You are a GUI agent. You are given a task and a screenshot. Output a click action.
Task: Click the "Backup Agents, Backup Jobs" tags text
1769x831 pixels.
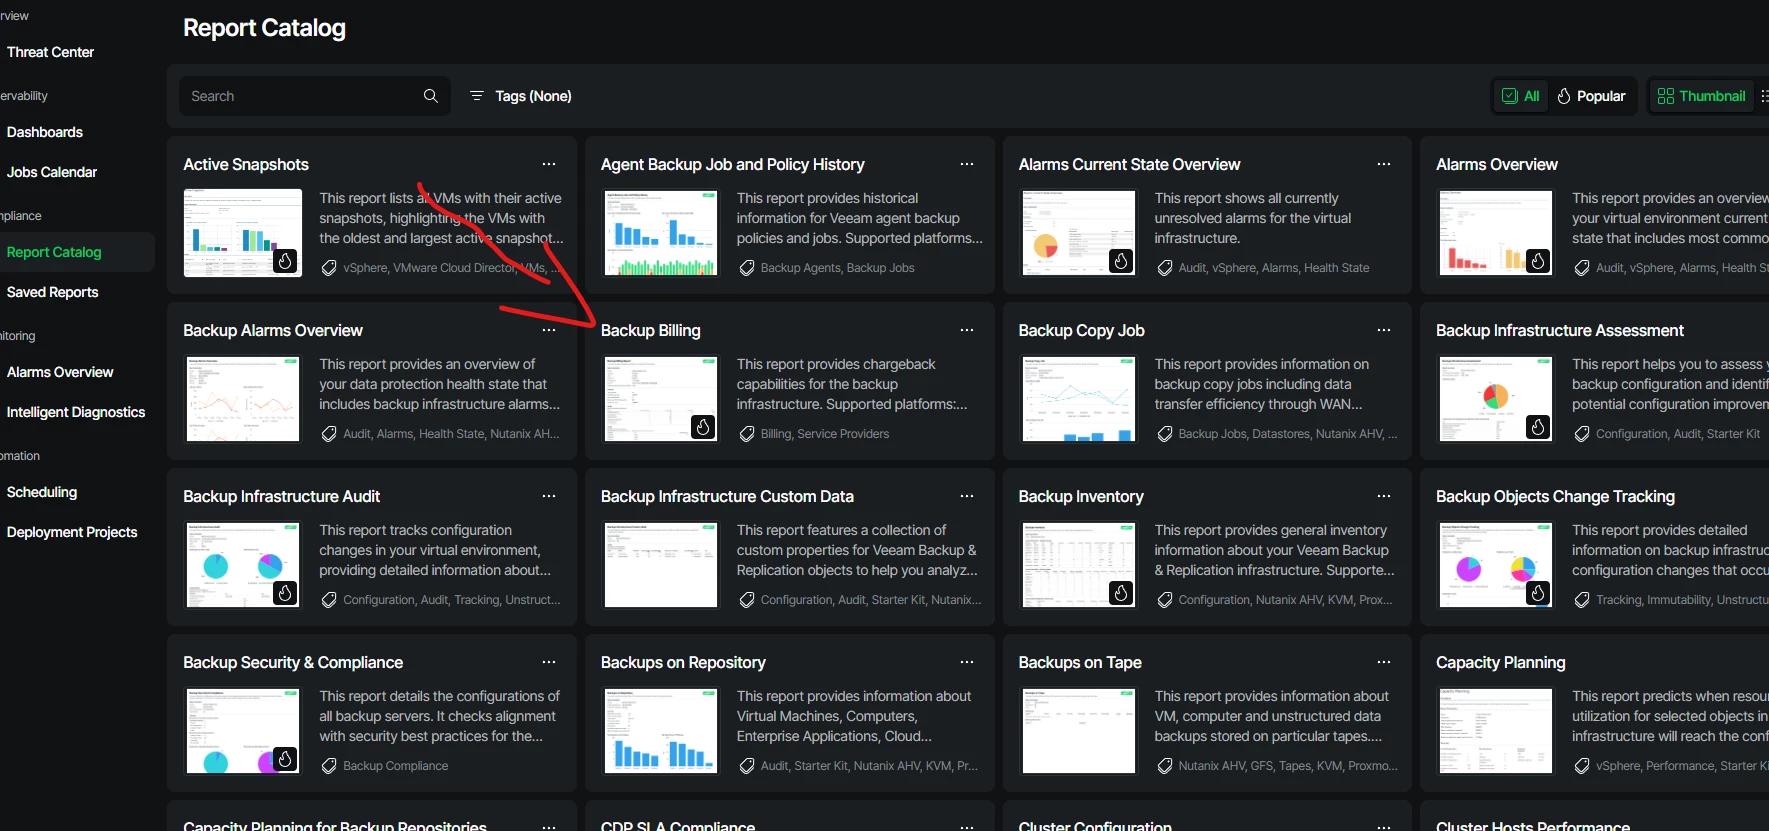[837, 268]
